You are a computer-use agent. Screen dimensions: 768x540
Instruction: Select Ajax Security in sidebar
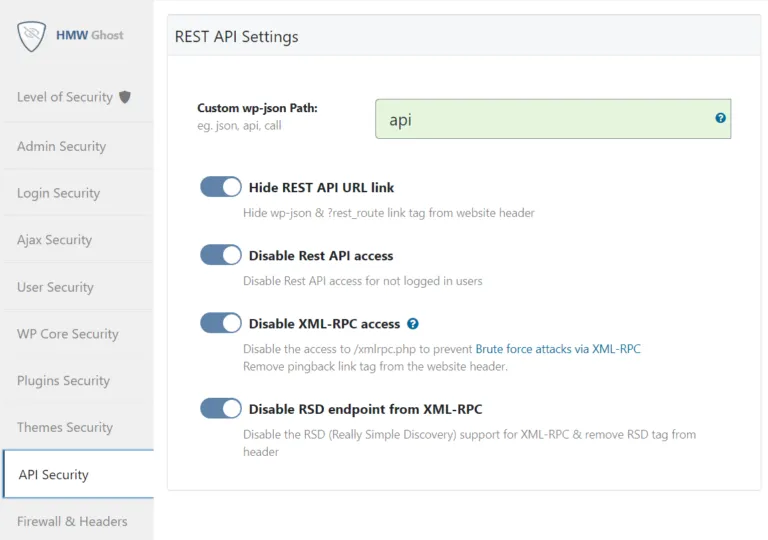(54, 240)
